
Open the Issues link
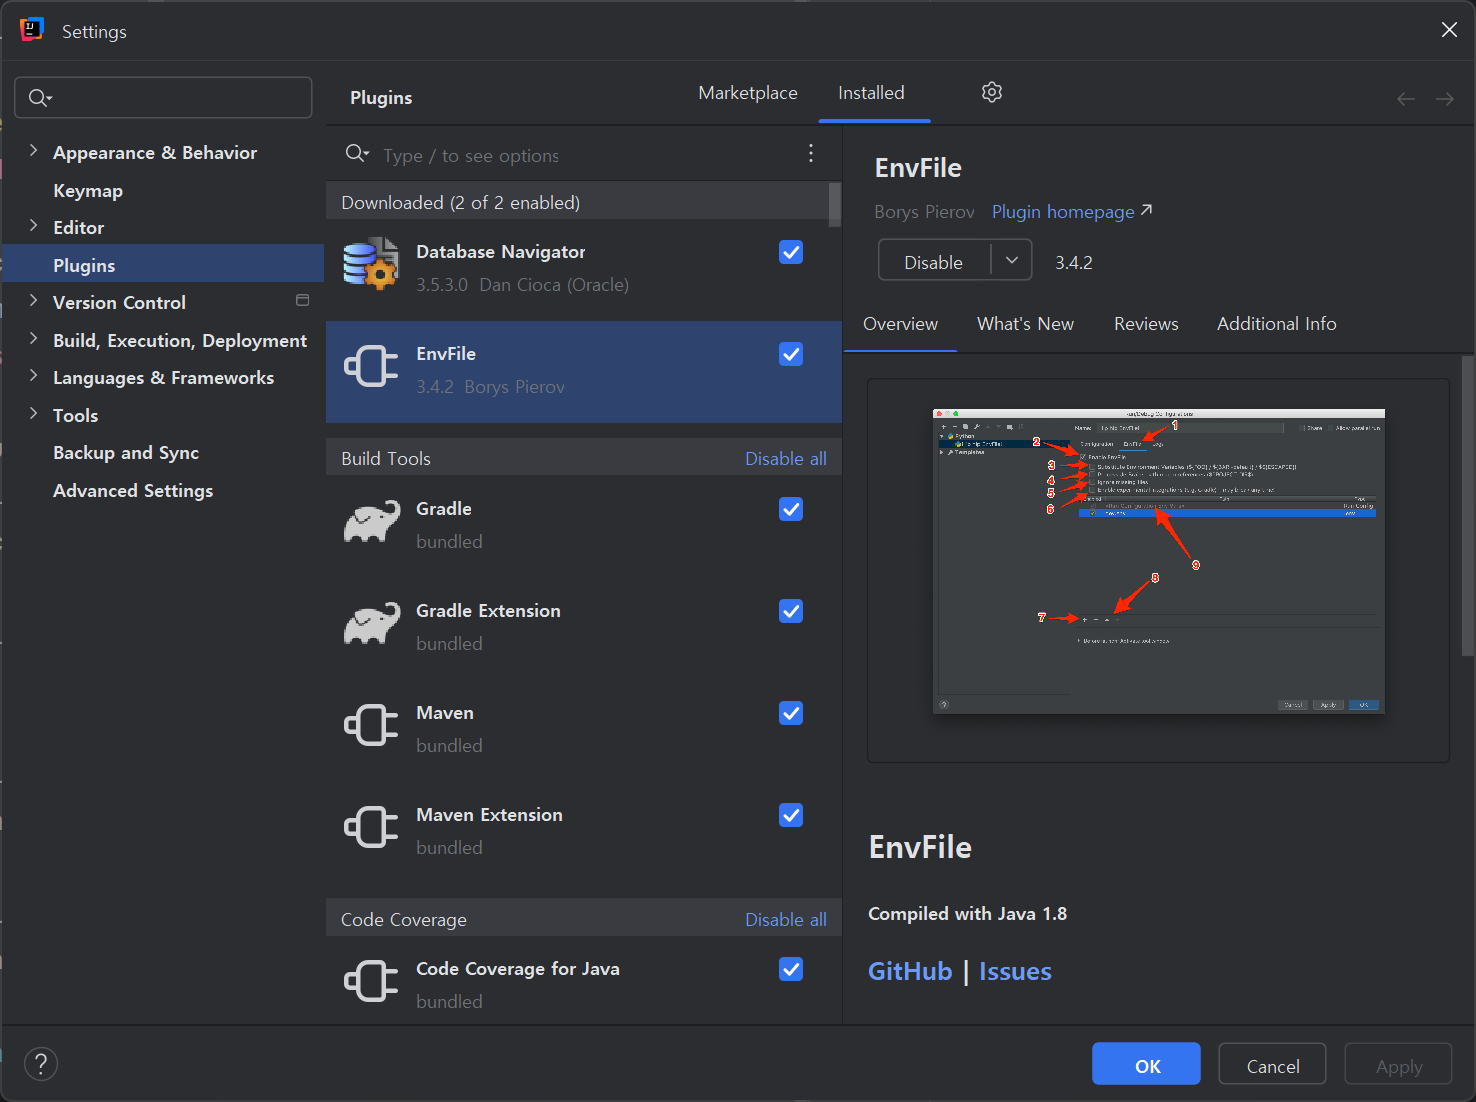point(1015,971)
